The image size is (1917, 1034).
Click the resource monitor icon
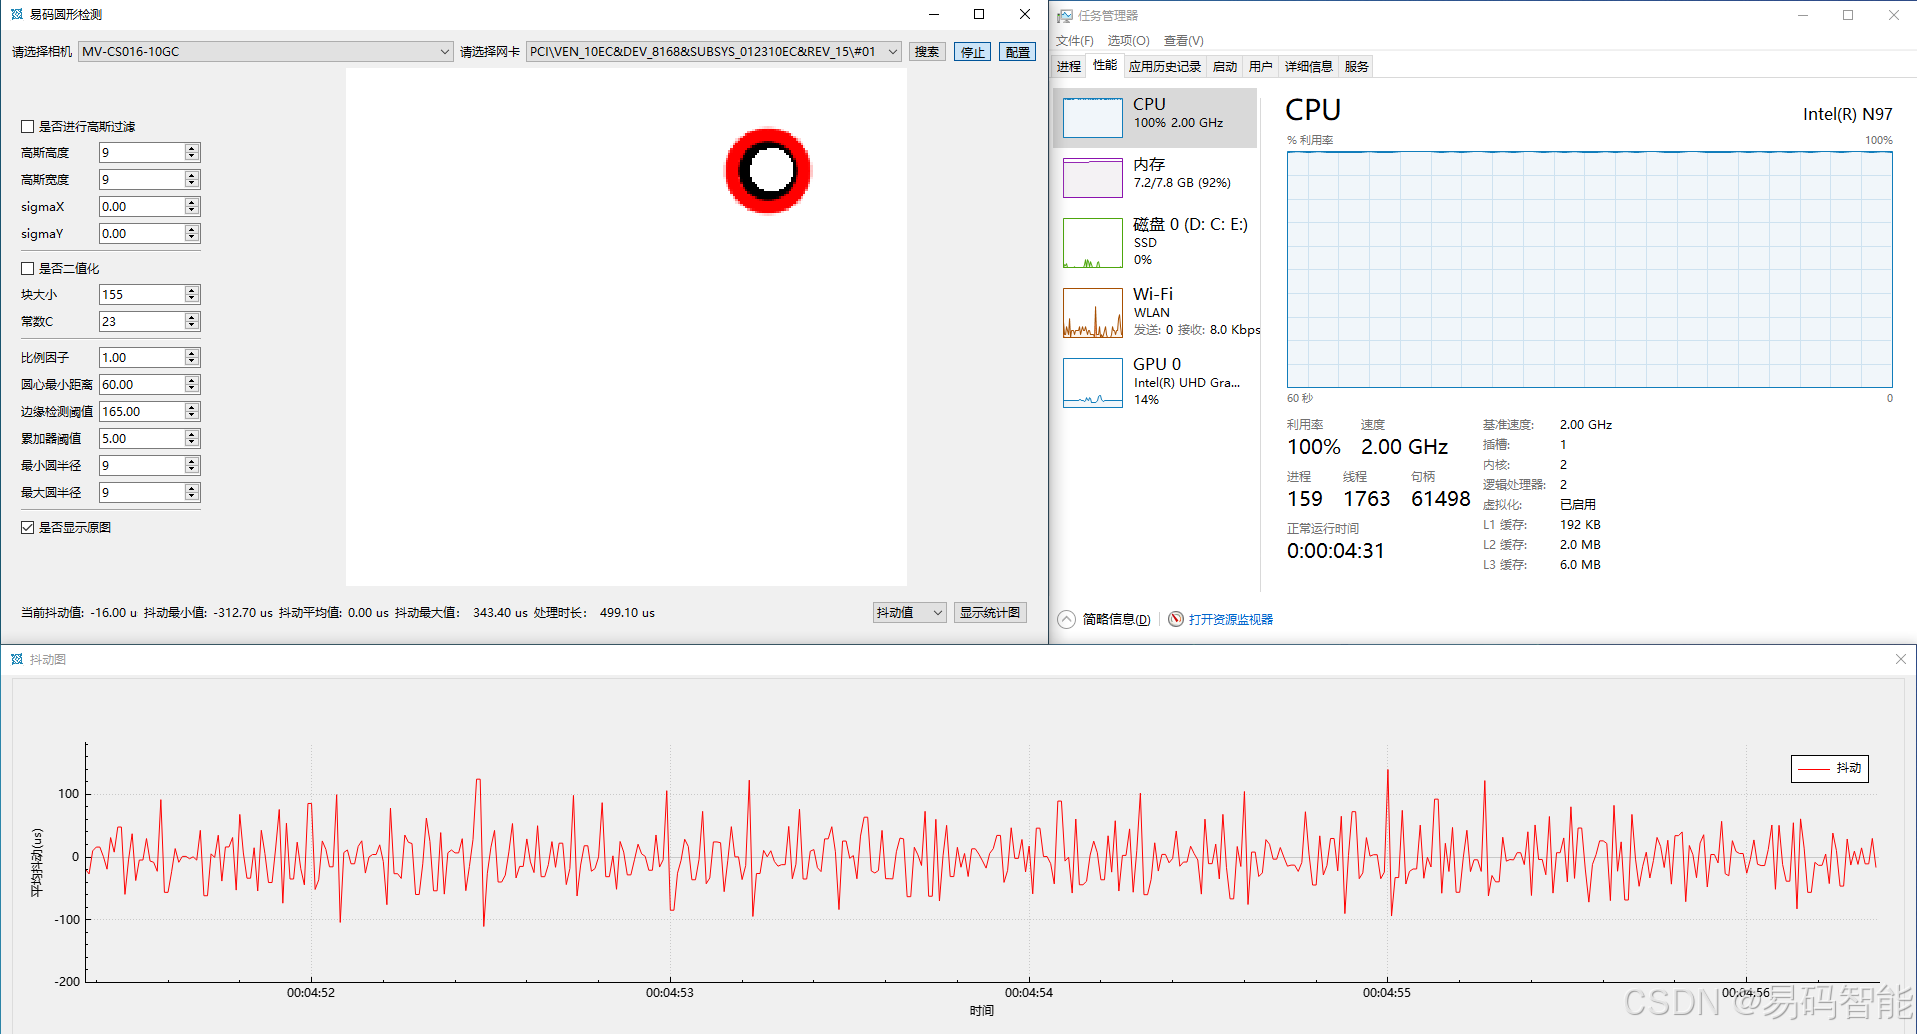(x=1176, y=619)
